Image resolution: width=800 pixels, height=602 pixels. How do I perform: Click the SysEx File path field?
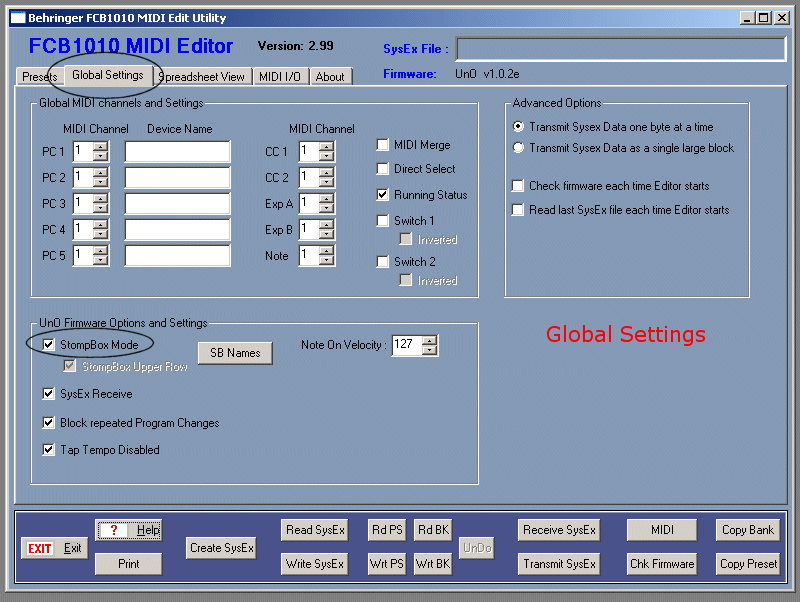621,49
